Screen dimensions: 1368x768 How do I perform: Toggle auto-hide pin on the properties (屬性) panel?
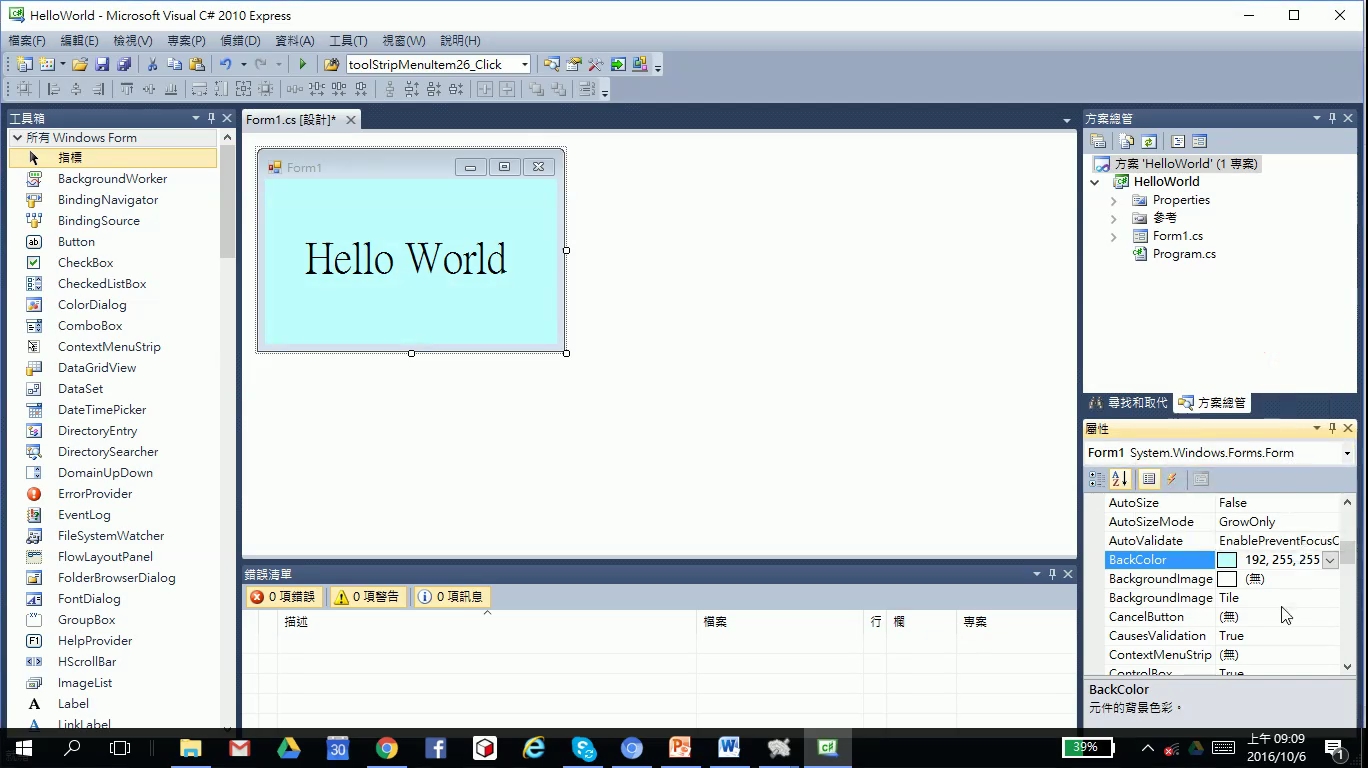(x=1332, y=428)
